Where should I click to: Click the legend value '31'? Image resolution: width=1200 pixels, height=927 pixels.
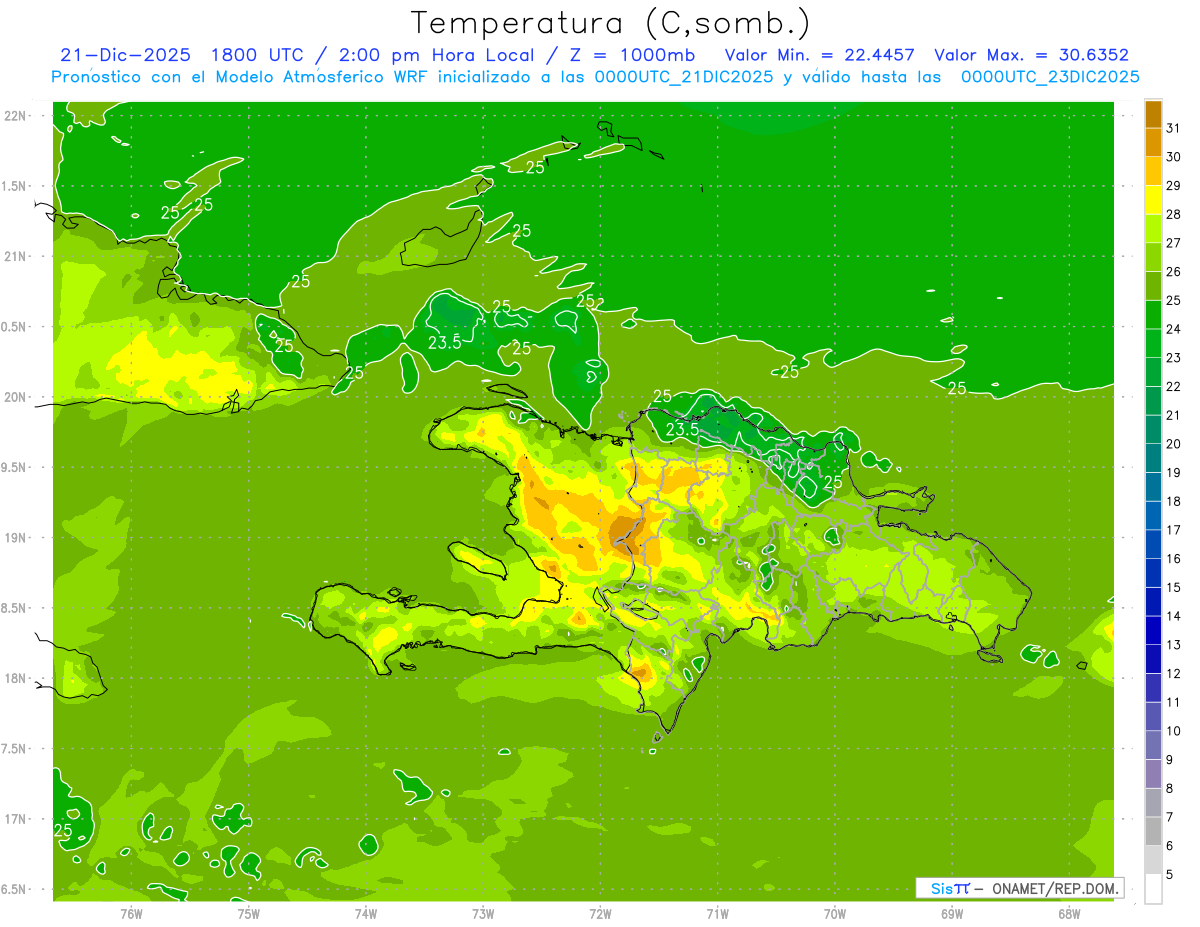pos(1174,128)
